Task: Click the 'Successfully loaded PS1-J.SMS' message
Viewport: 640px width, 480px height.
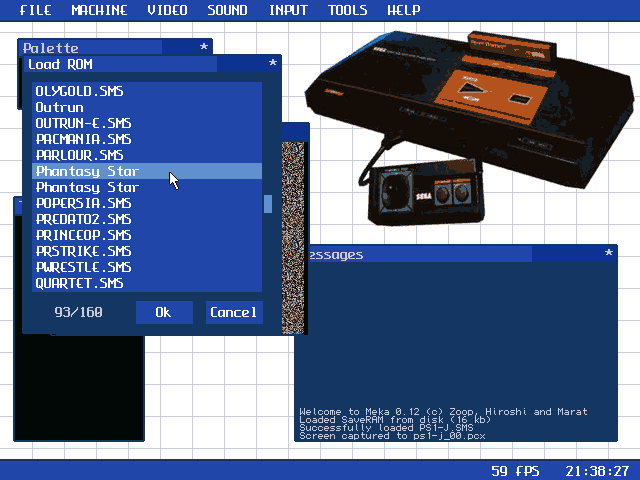Action: pos(386,428)
